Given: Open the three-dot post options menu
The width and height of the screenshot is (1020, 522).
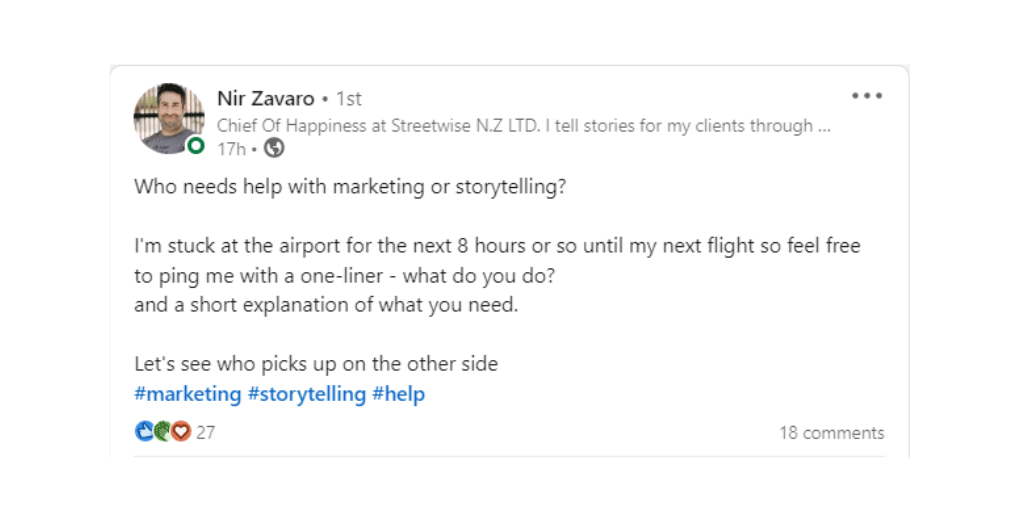Looking at the screenshot, I should click(866, 97).
